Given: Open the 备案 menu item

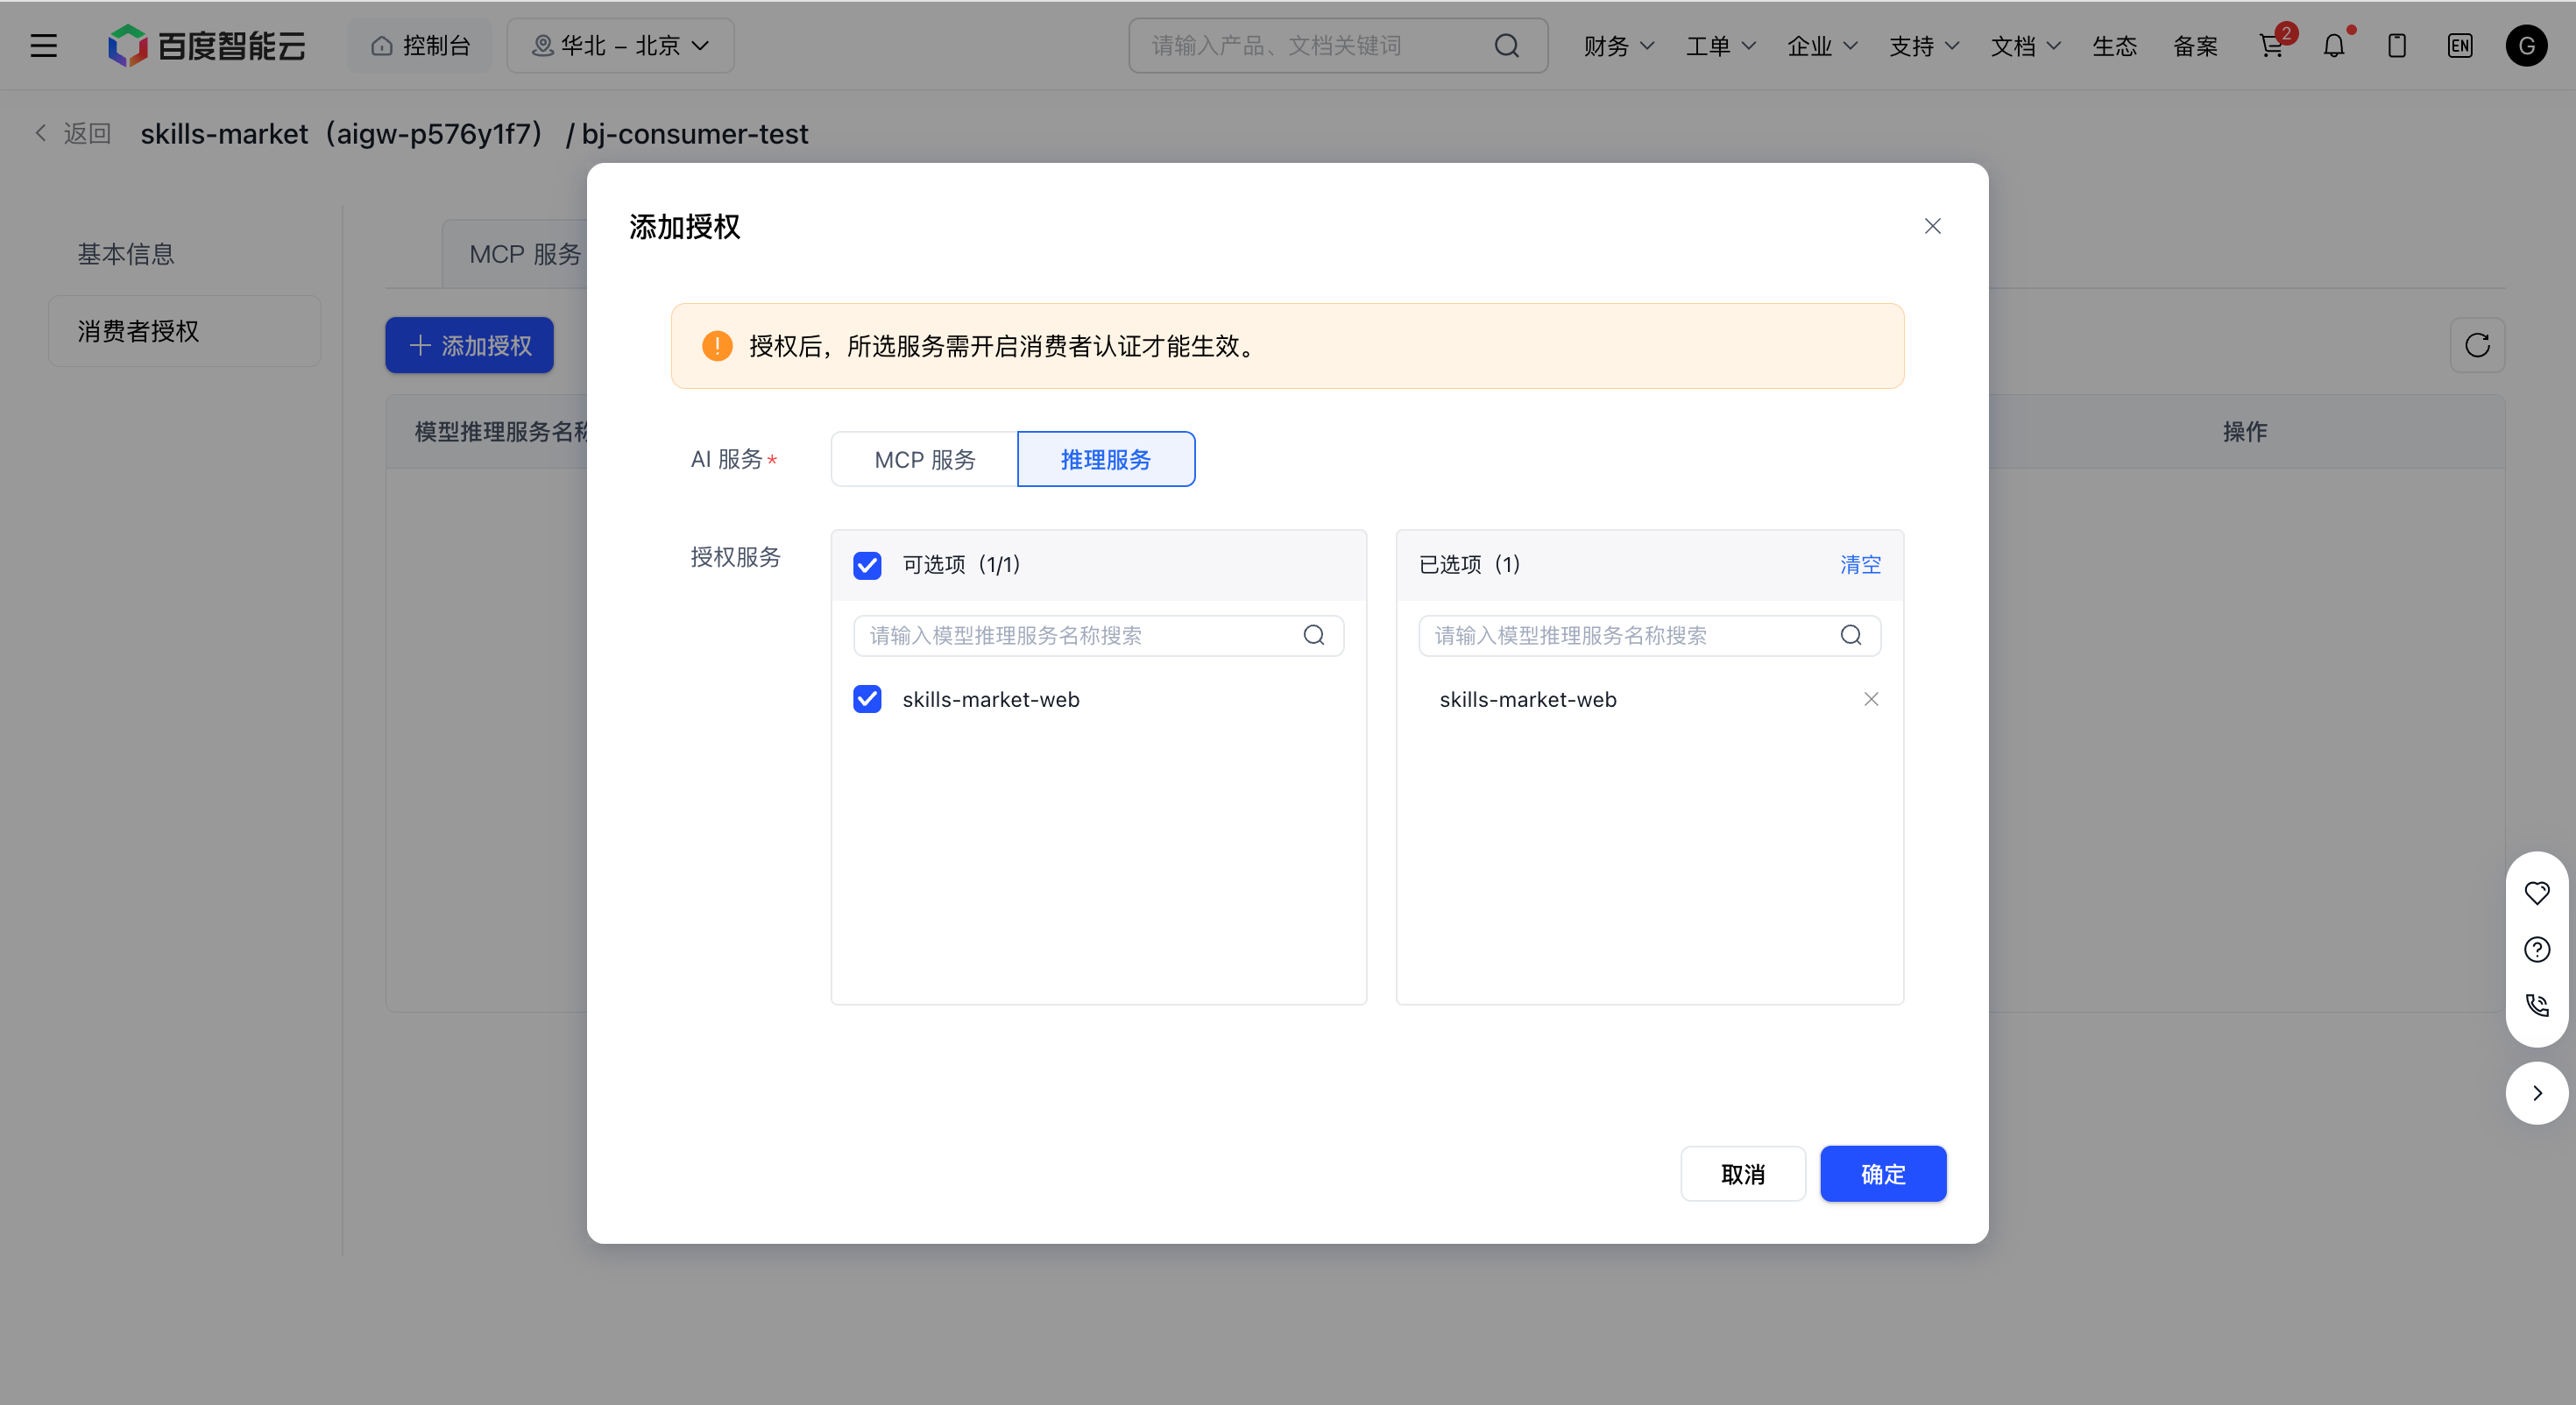Looking at the screenshot, I should 2196,46.
